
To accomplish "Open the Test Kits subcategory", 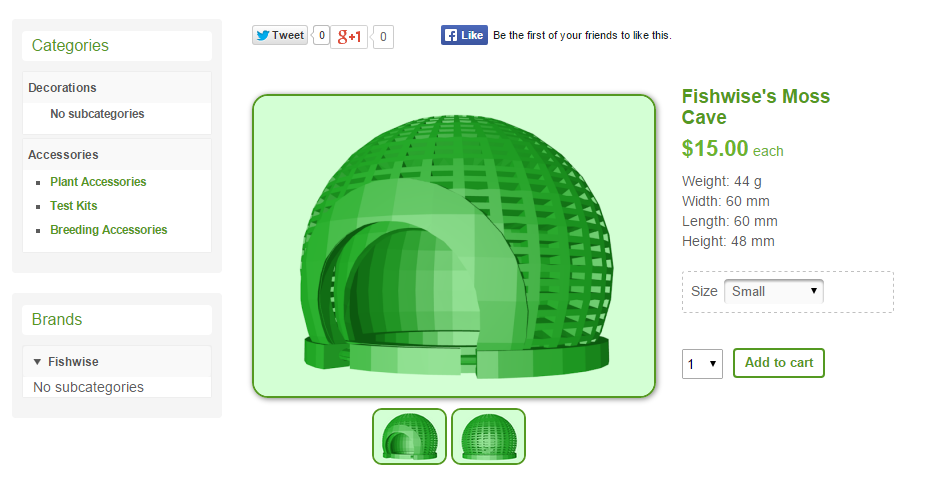I will [74, 206].
